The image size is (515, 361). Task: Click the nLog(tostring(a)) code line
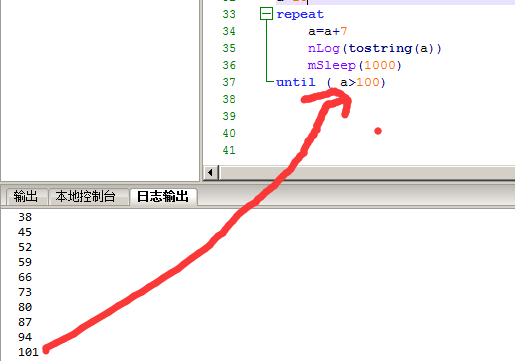click(x=375, y=48)
